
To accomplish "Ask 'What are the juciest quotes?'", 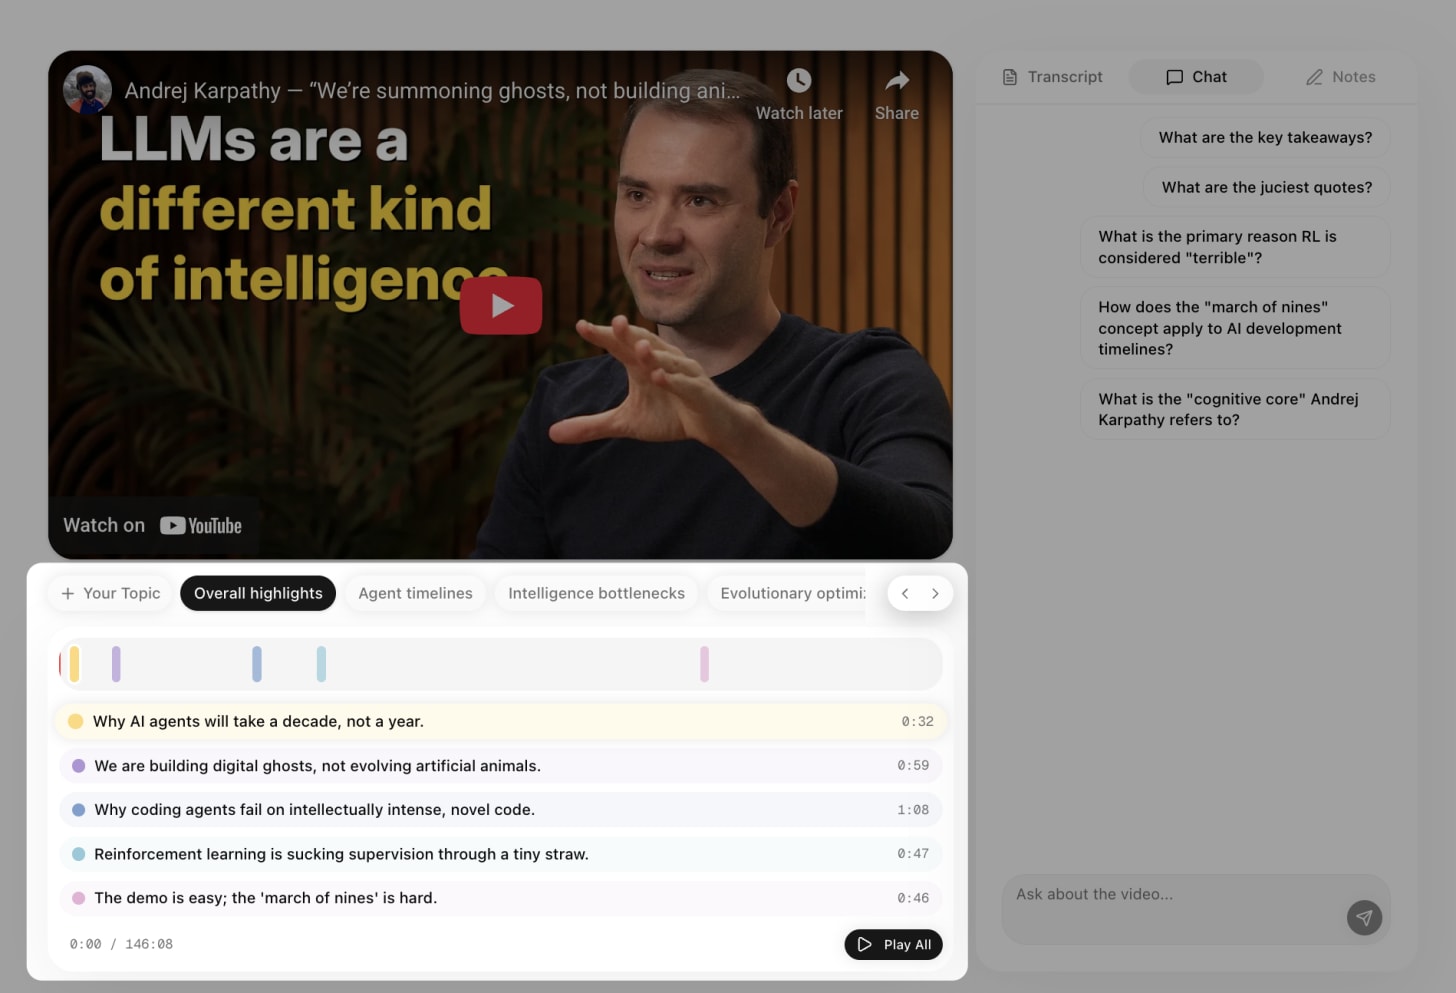I will [x=1267, y=187].
